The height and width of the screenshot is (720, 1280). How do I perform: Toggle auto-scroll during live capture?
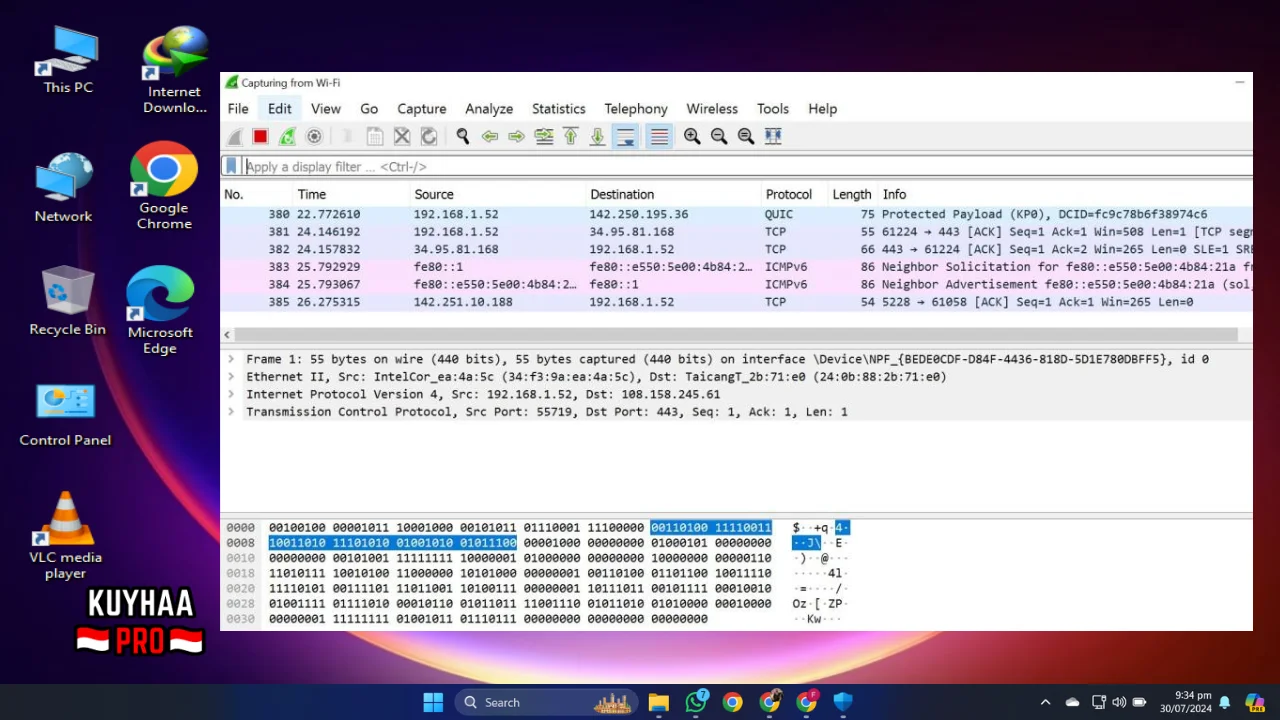(626, 137)
